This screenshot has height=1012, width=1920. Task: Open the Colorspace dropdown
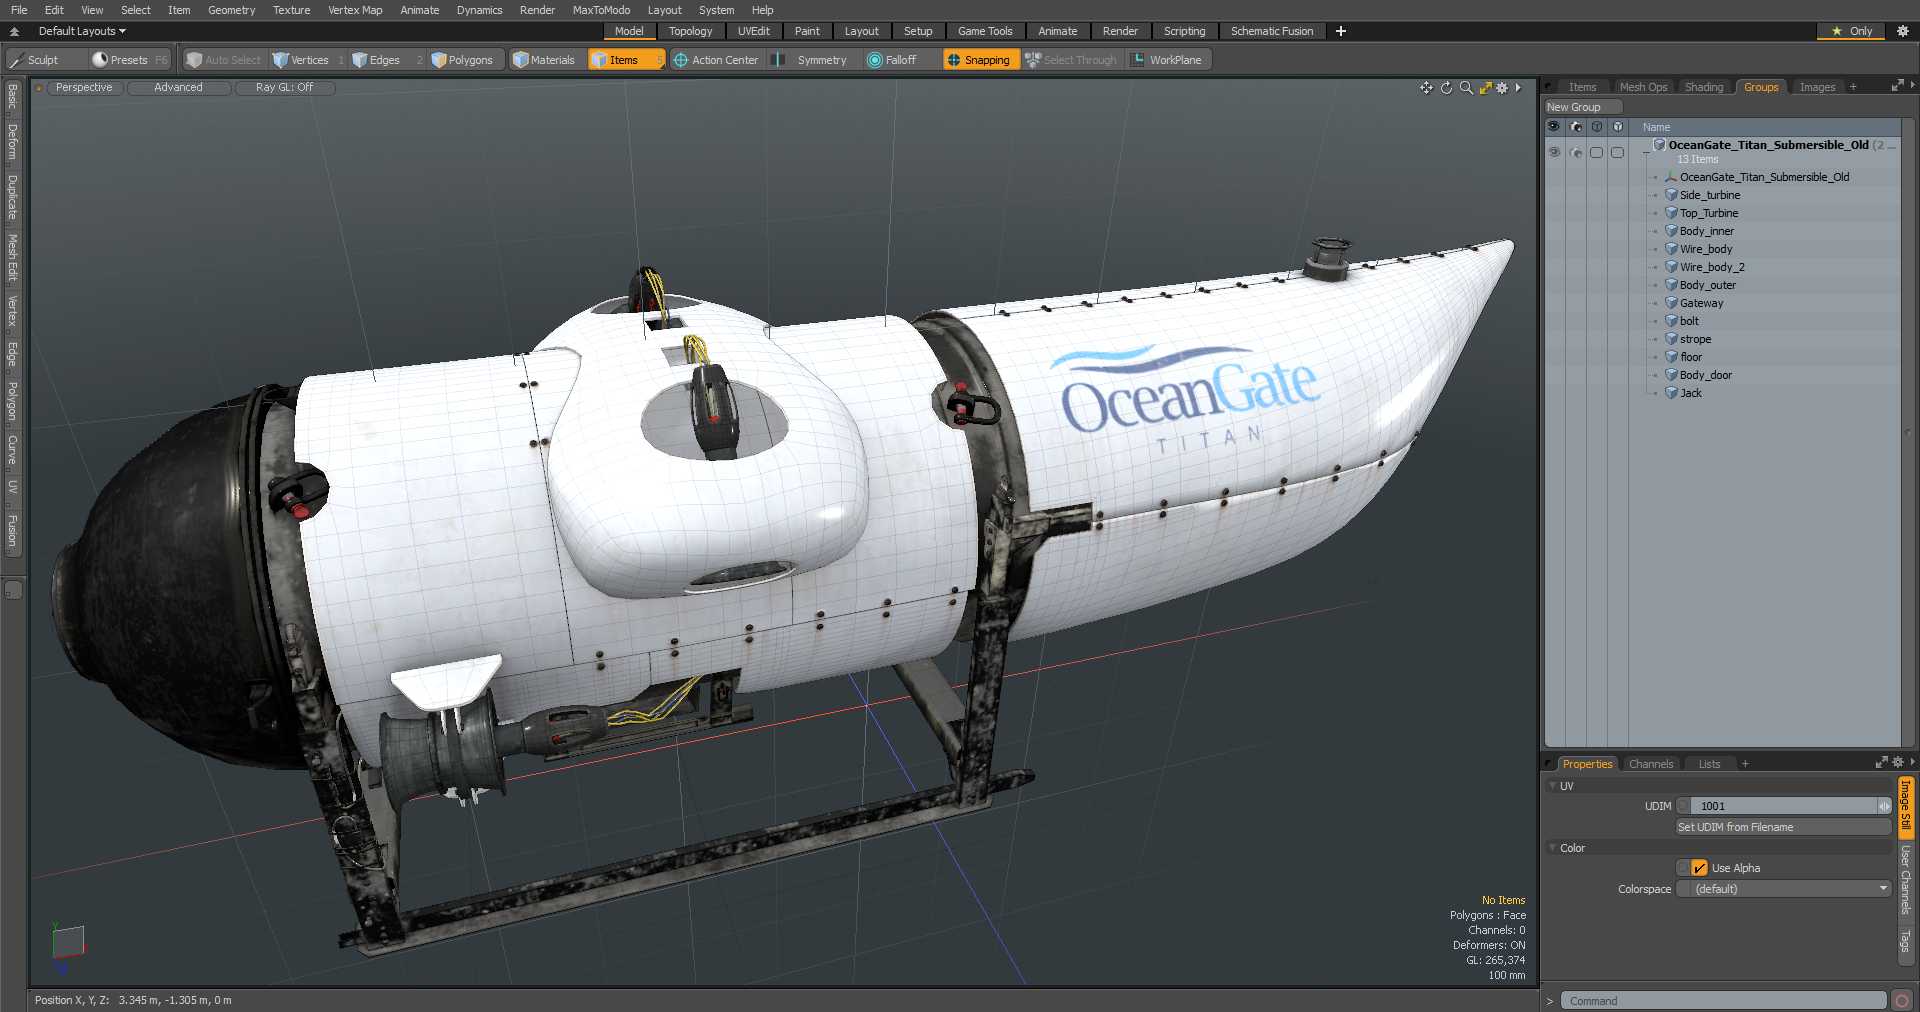1784,889
